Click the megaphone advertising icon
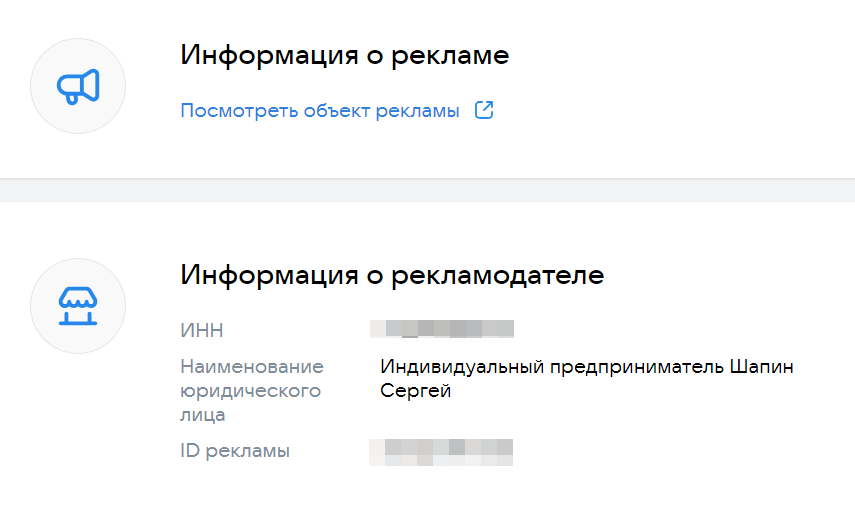The width and height of the screenshot is (855, 512). pos(78,87)
